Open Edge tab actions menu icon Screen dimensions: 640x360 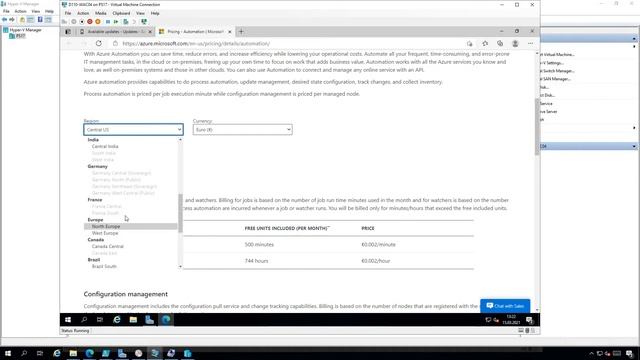68,31
